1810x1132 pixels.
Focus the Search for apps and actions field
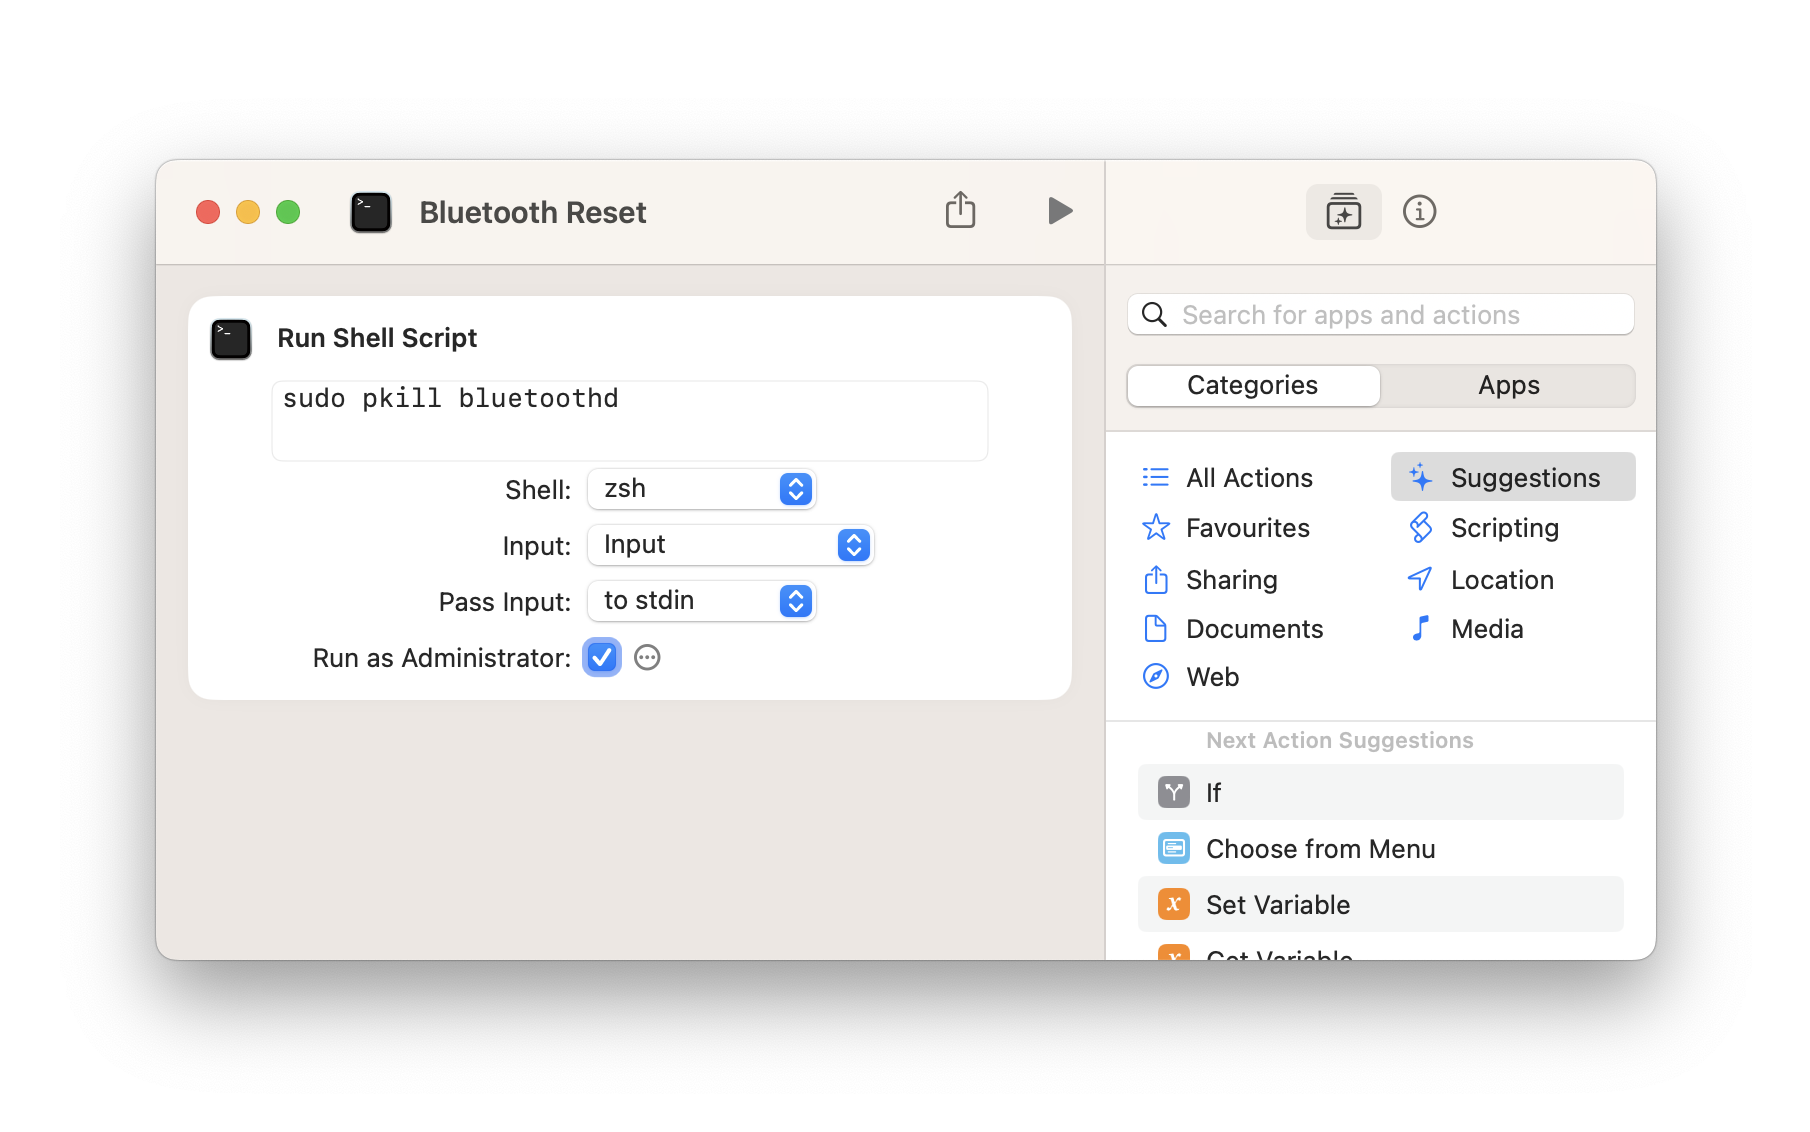coord(1381,315)
